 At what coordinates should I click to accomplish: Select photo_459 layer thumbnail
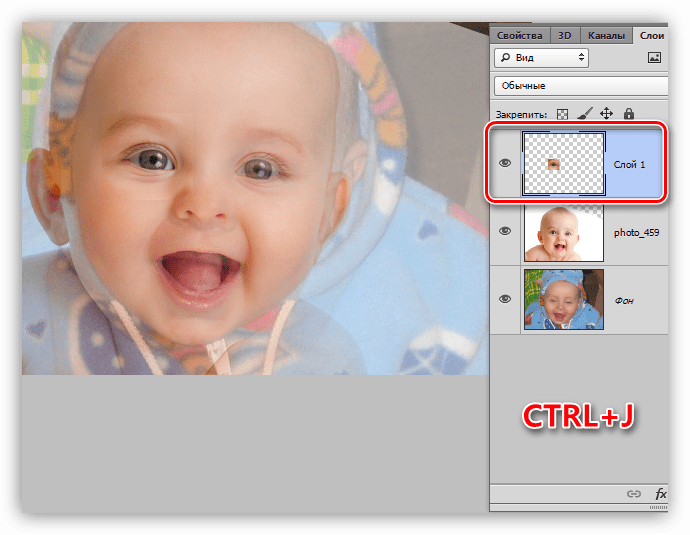(564, 232)
